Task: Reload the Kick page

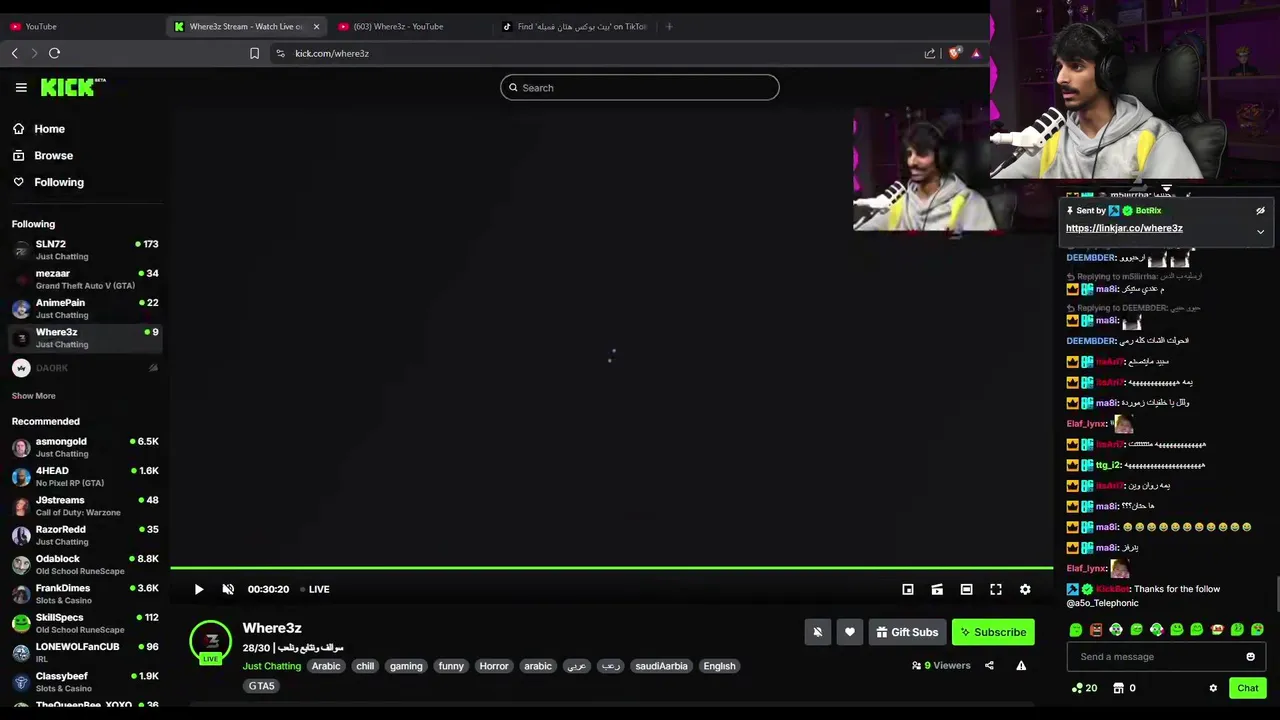Action: click(55, 53)
